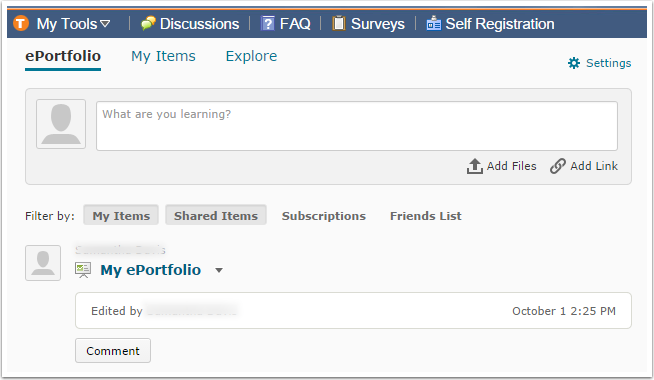The width and height of the screenshot is (654, 380).
Task: Switch to the My Items tab
Action: [163, 56]
